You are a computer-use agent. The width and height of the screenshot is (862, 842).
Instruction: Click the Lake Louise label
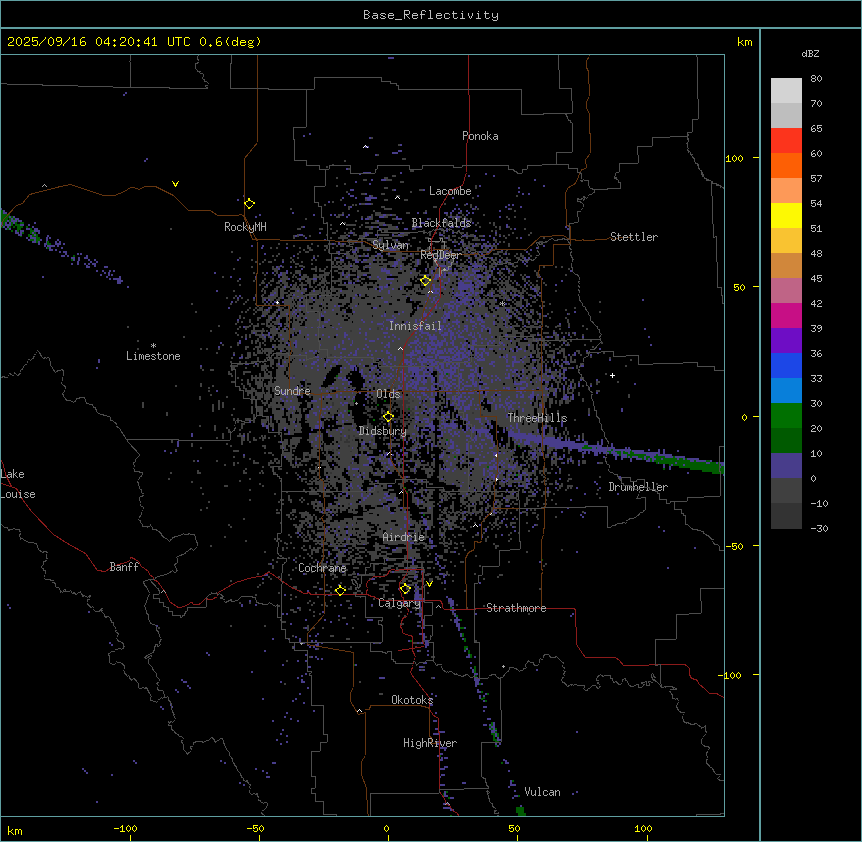(18, 484)
